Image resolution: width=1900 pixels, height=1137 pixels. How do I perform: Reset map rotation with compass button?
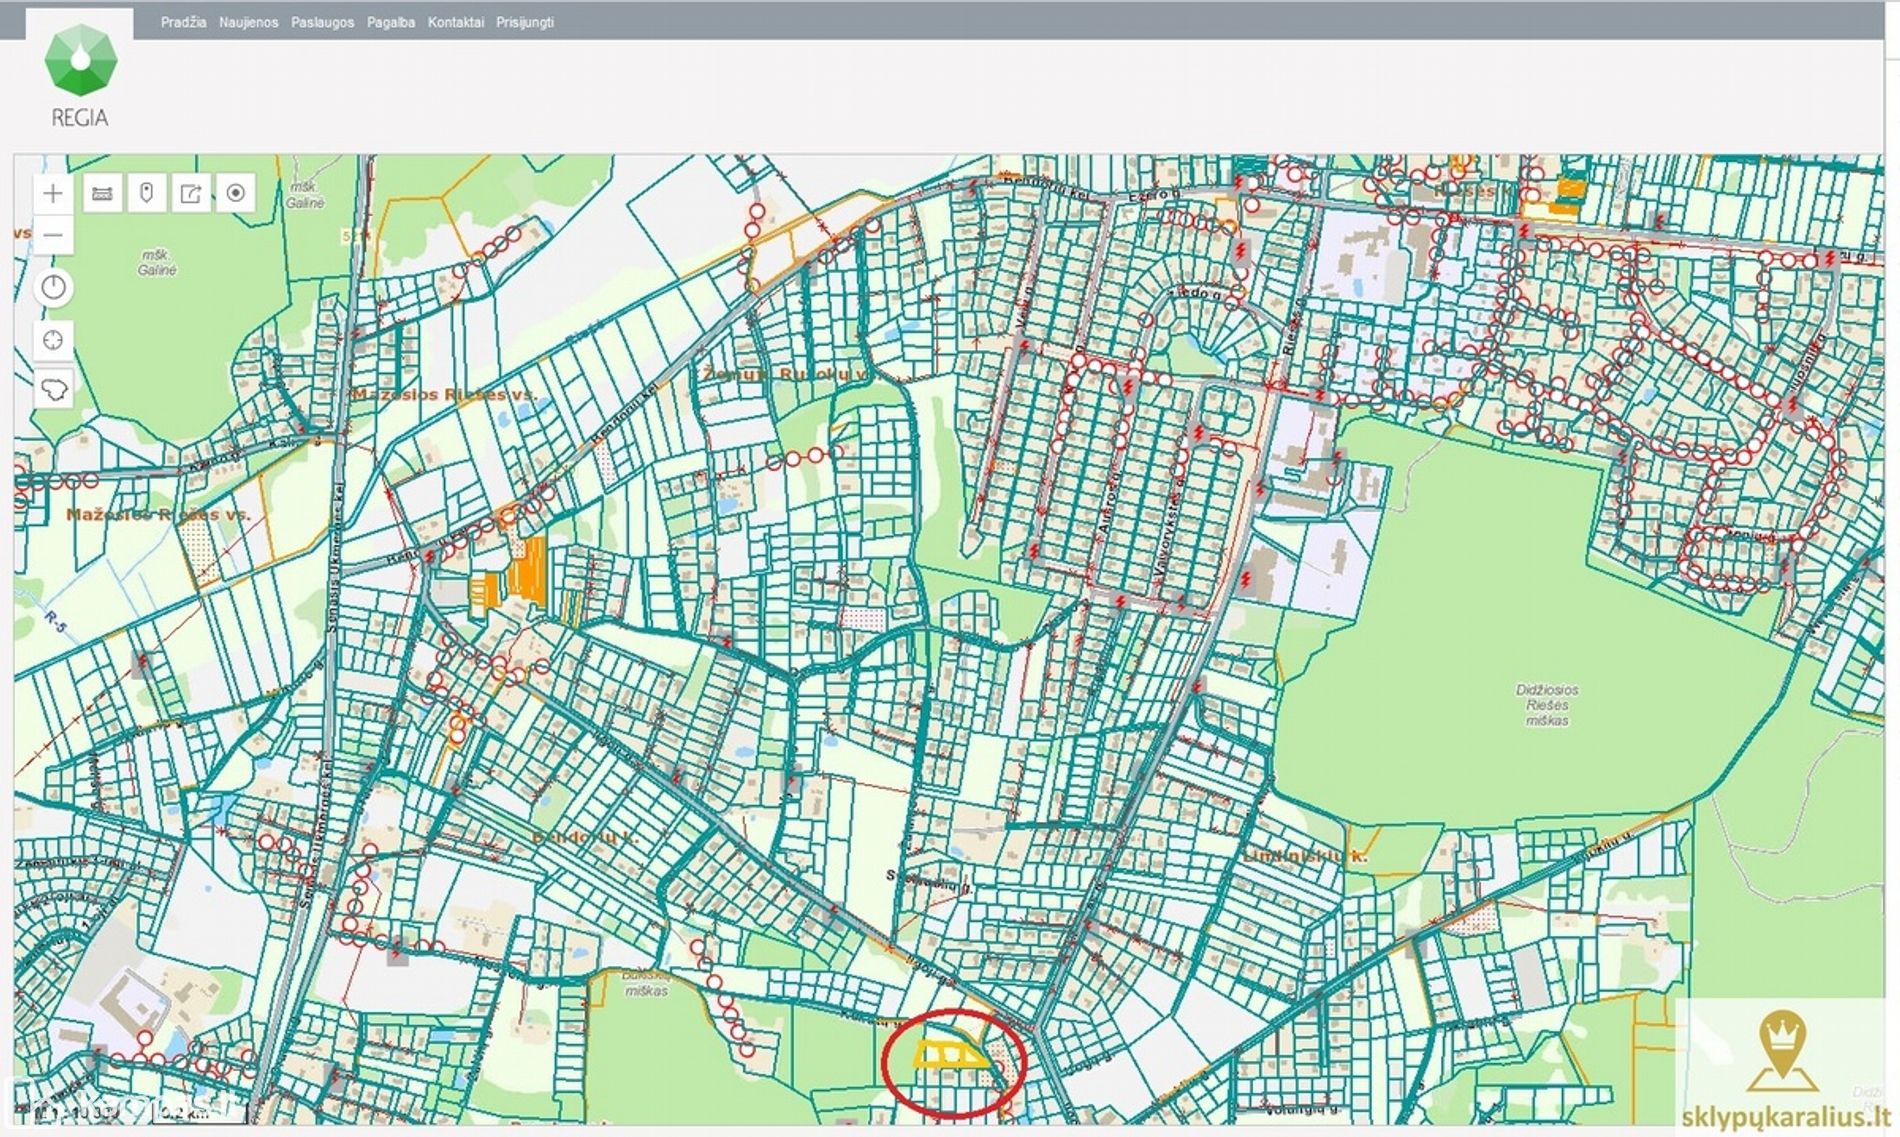pyautogui.click(x=53, y=288)
